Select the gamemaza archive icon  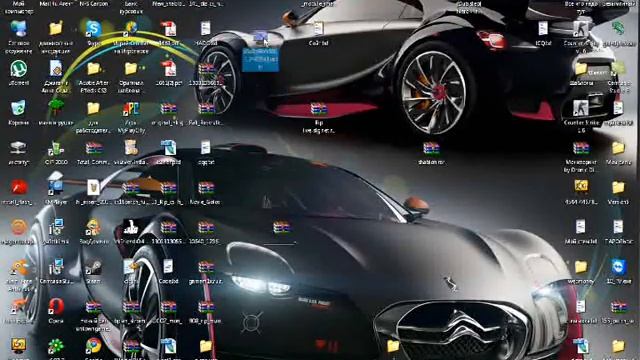pyautogui.click(x=206, y=267)
